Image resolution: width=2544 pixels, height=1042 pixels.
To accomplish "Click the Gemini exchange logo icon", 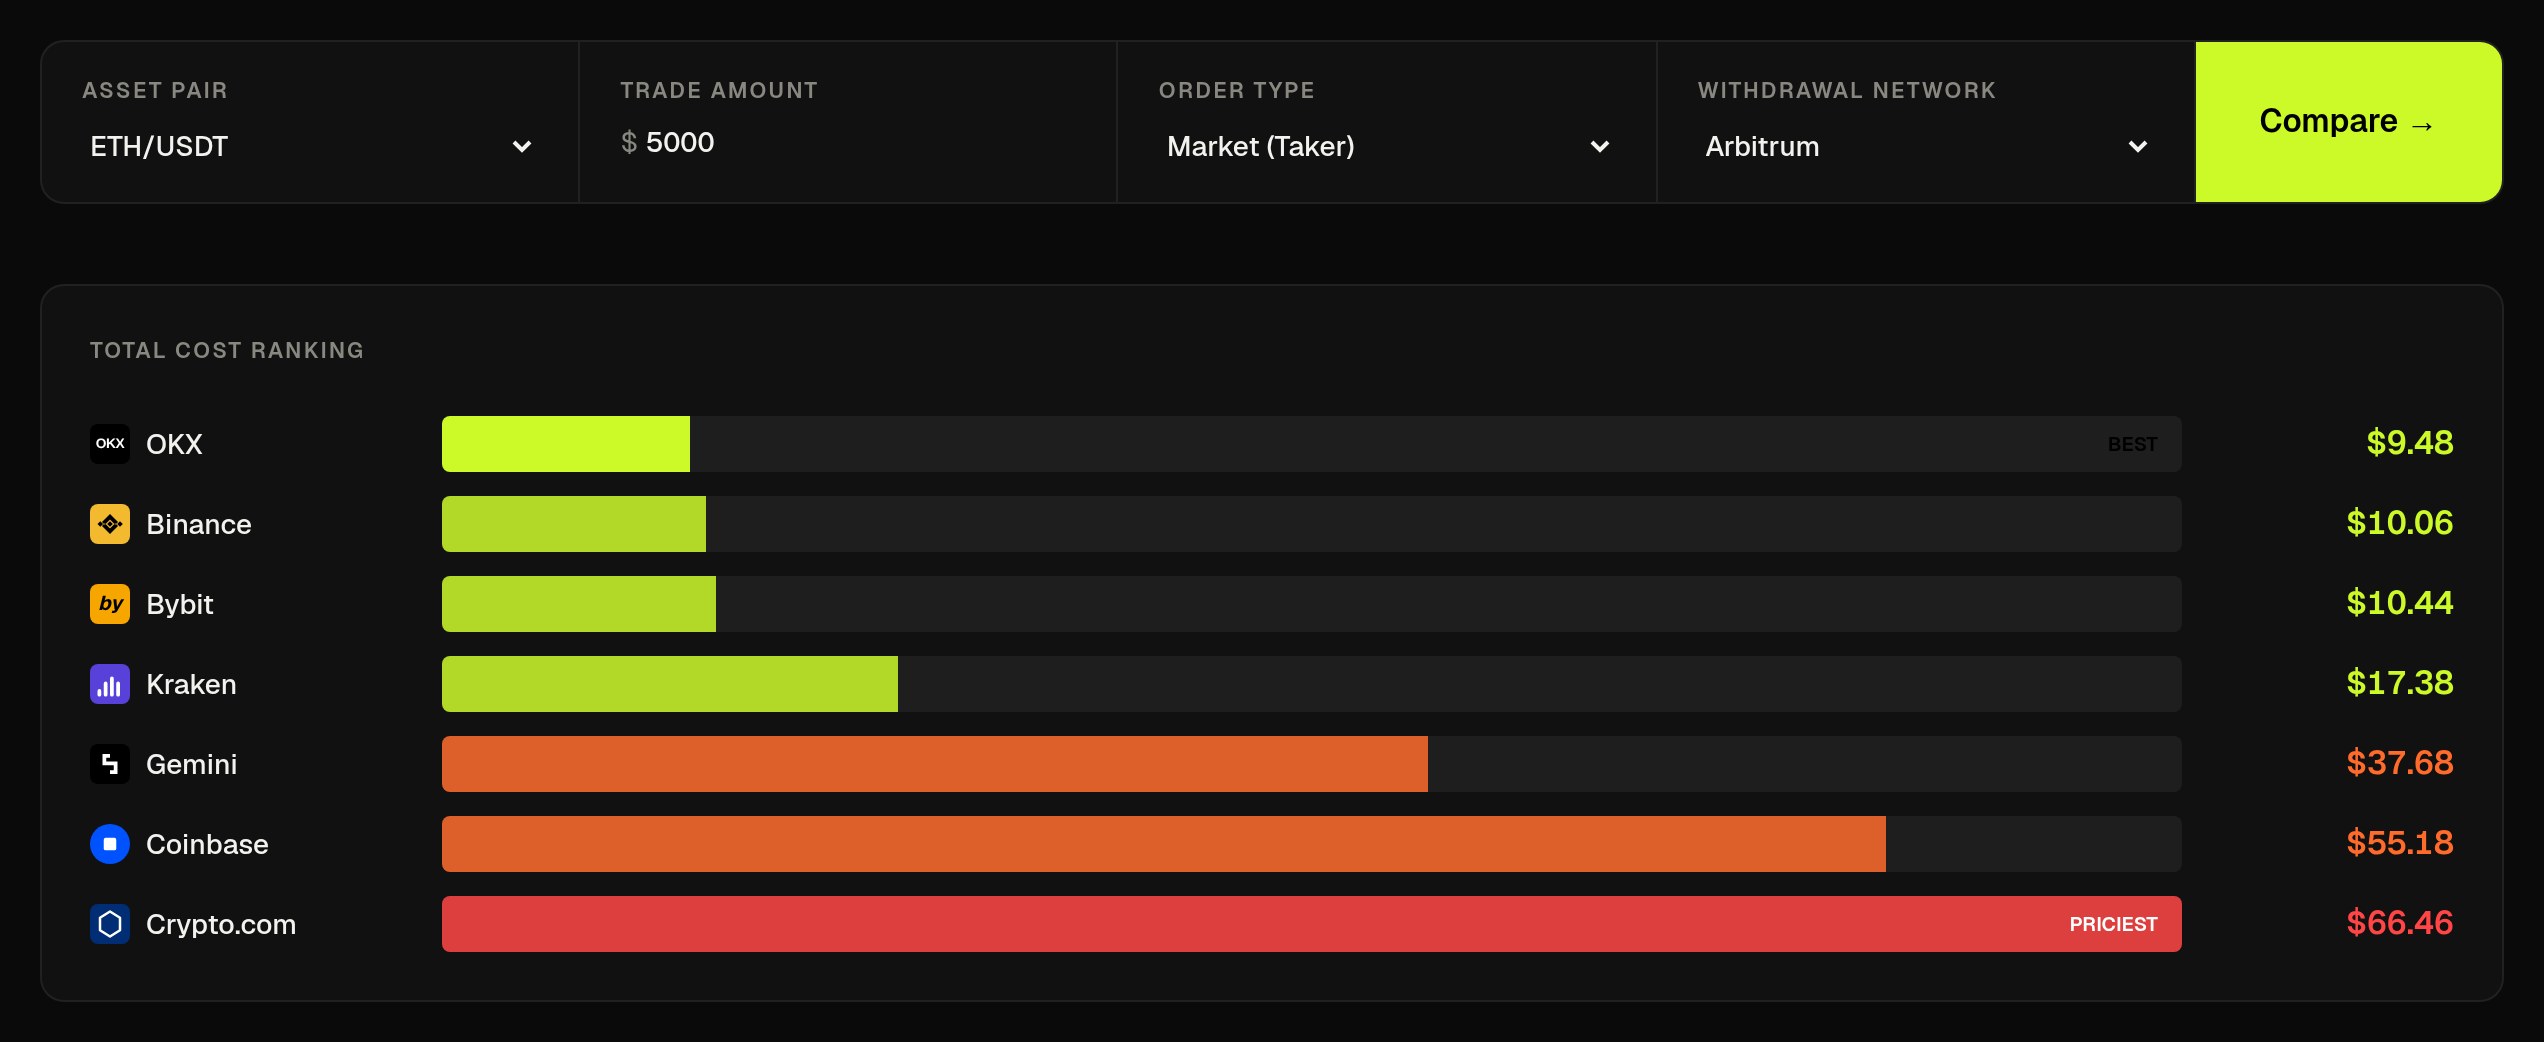I will pyautogui.click(x=110, y=764).
